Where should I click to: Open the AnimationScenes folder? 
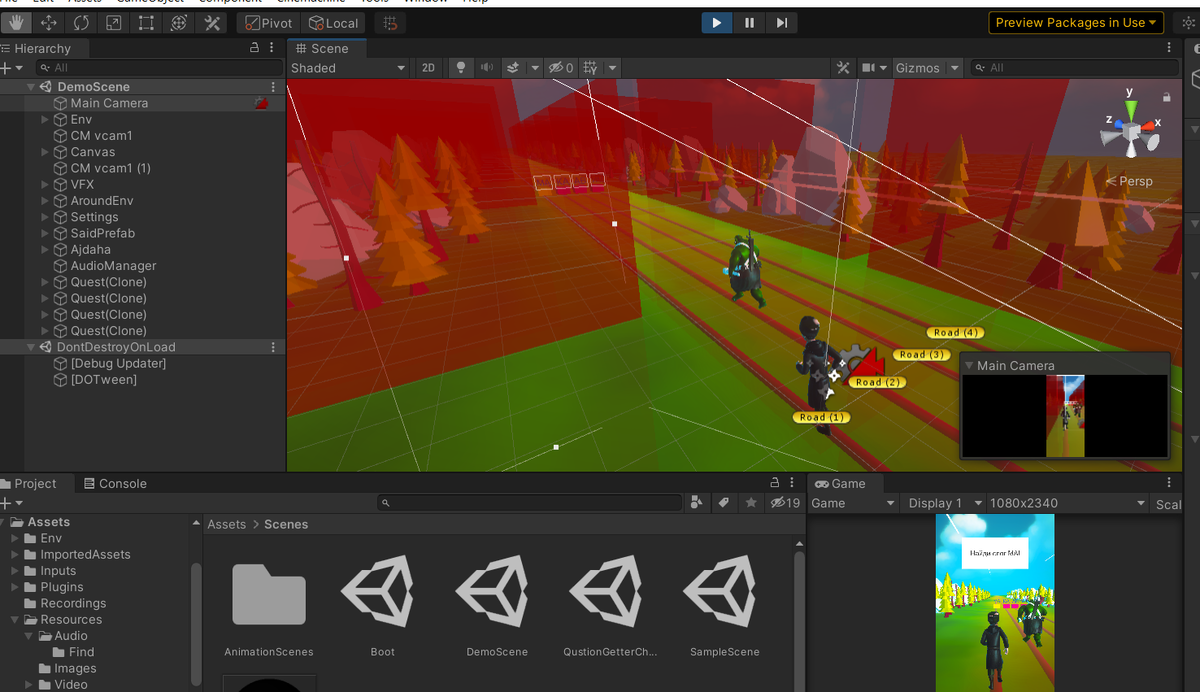pos(269,606)
